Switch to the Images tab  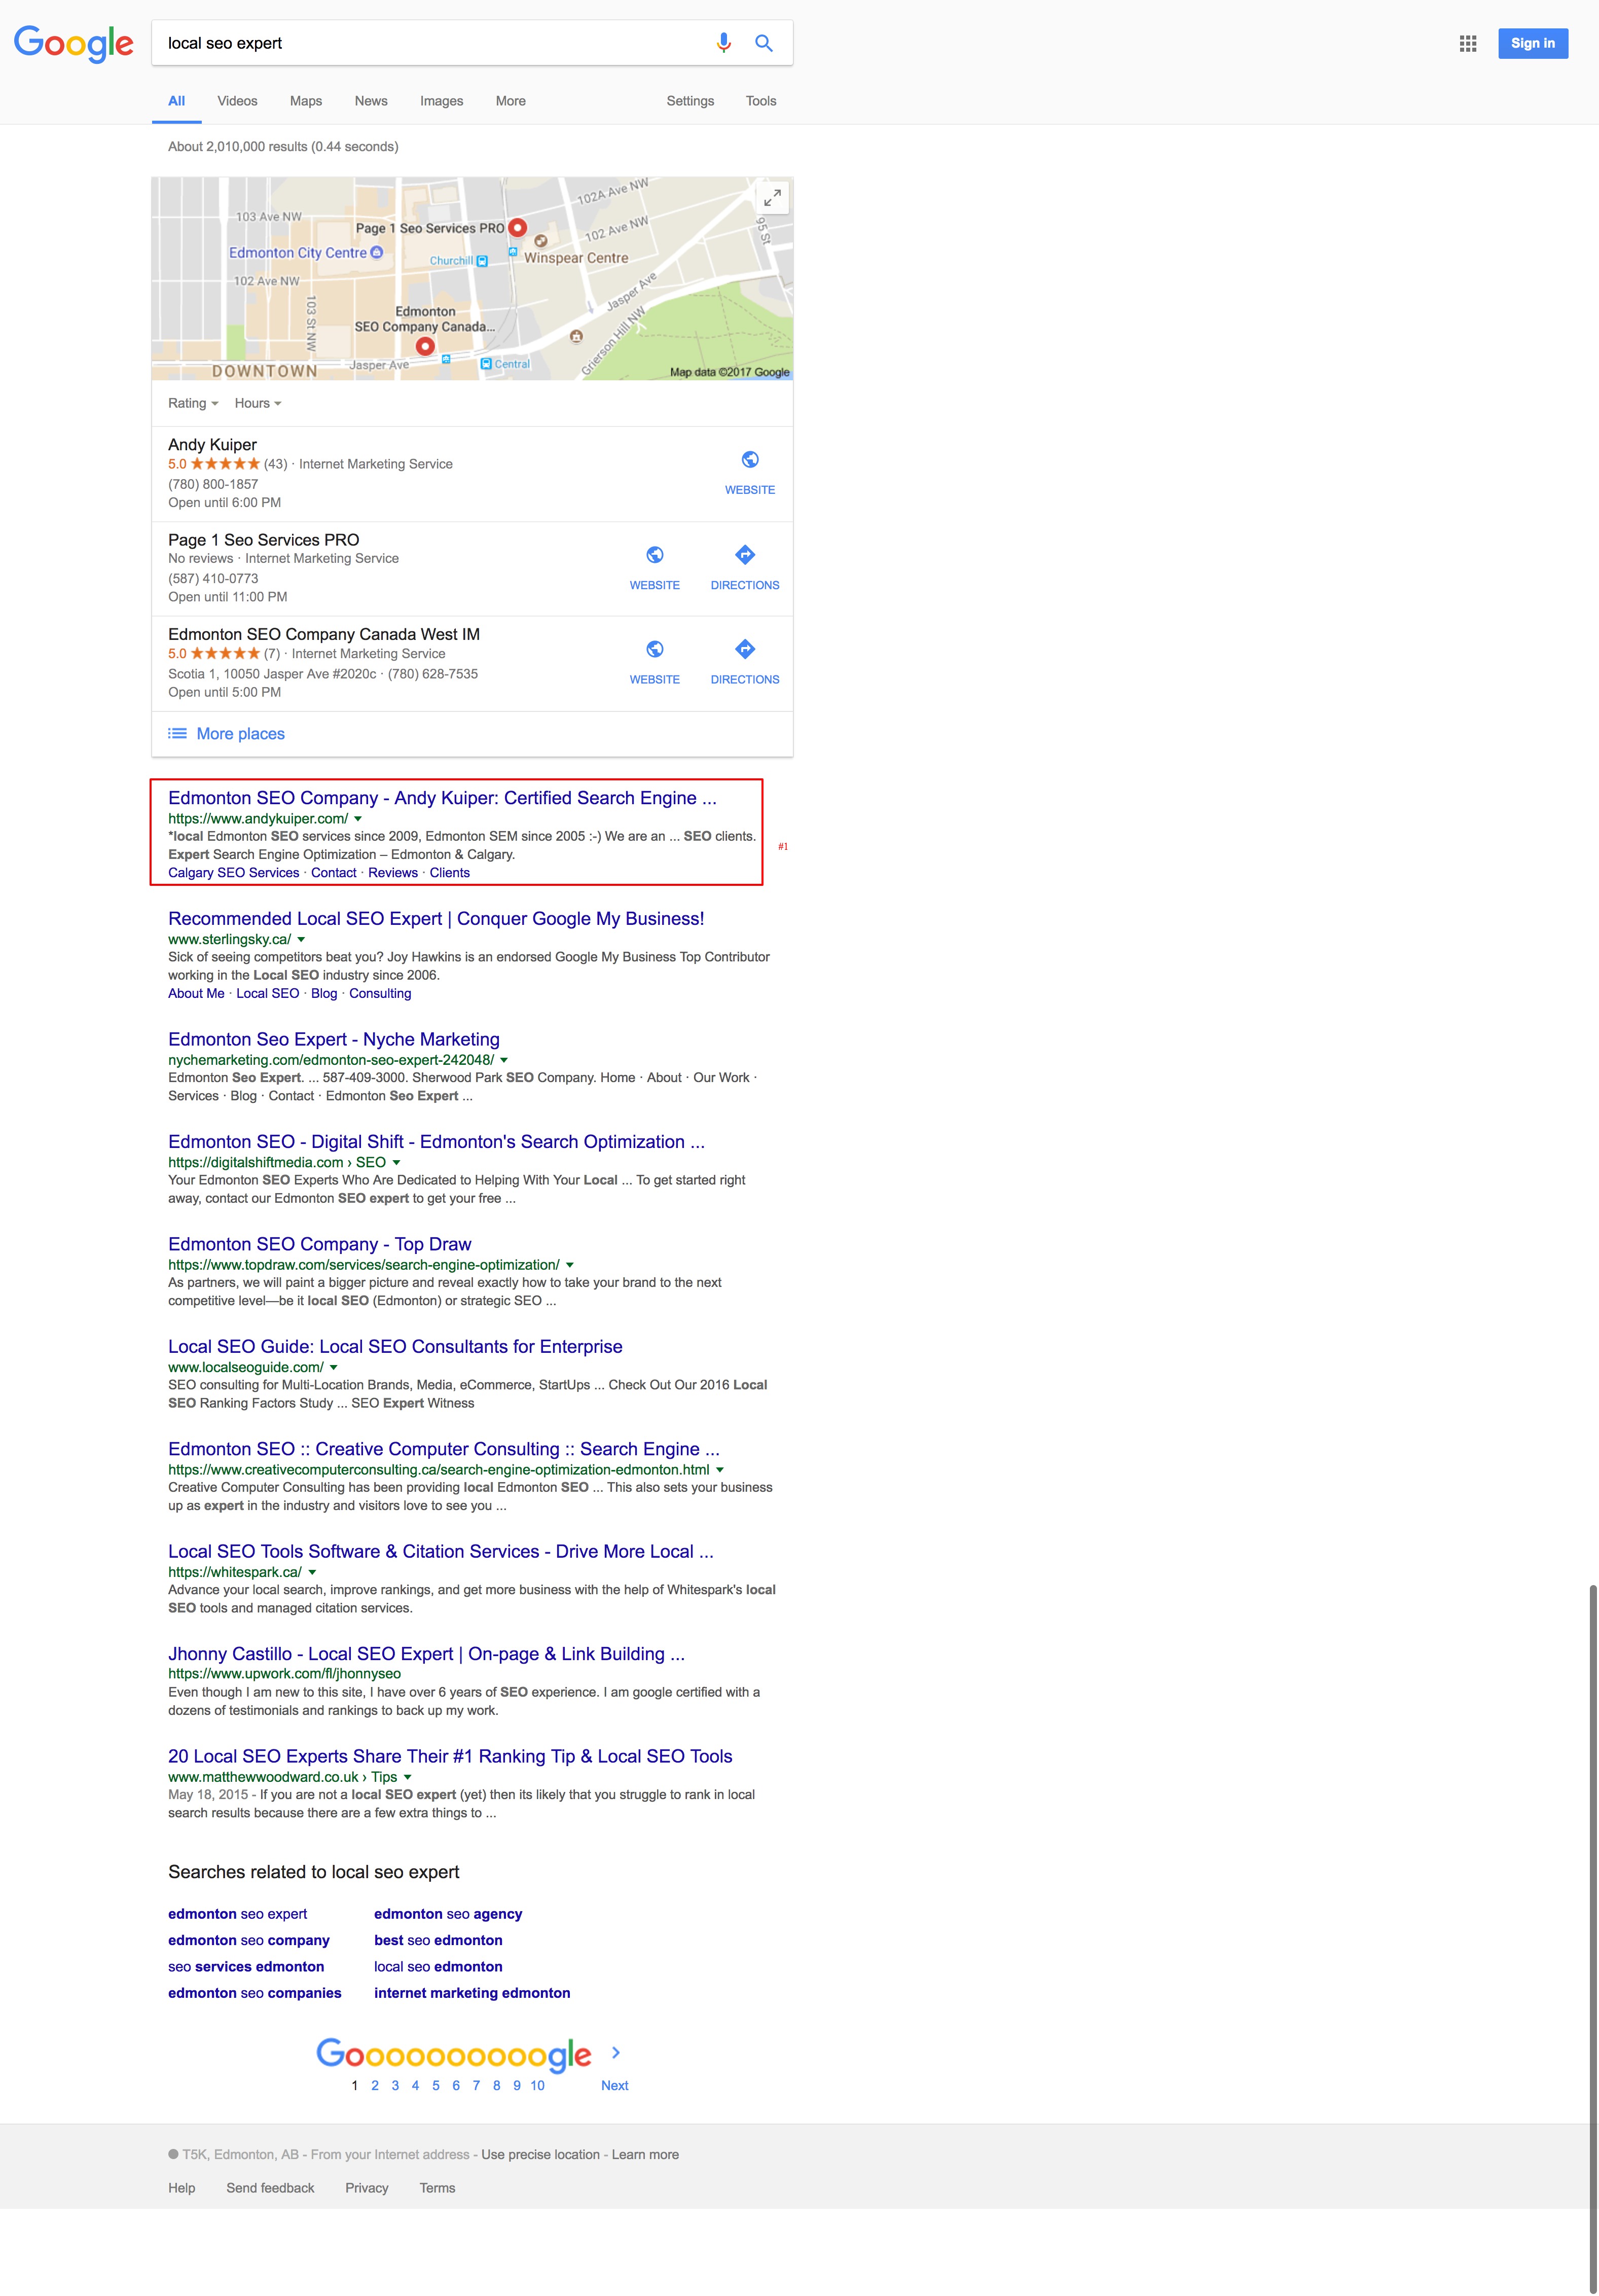(x=442, y=101)
